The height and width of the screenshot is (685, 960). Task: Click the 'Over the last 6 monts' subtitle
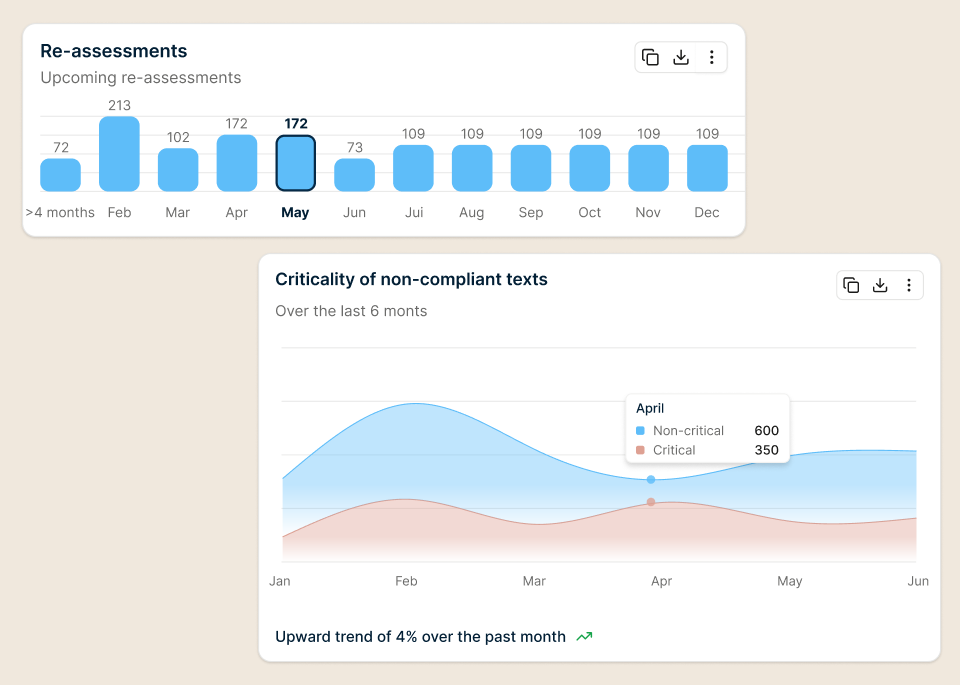[351, 311]
